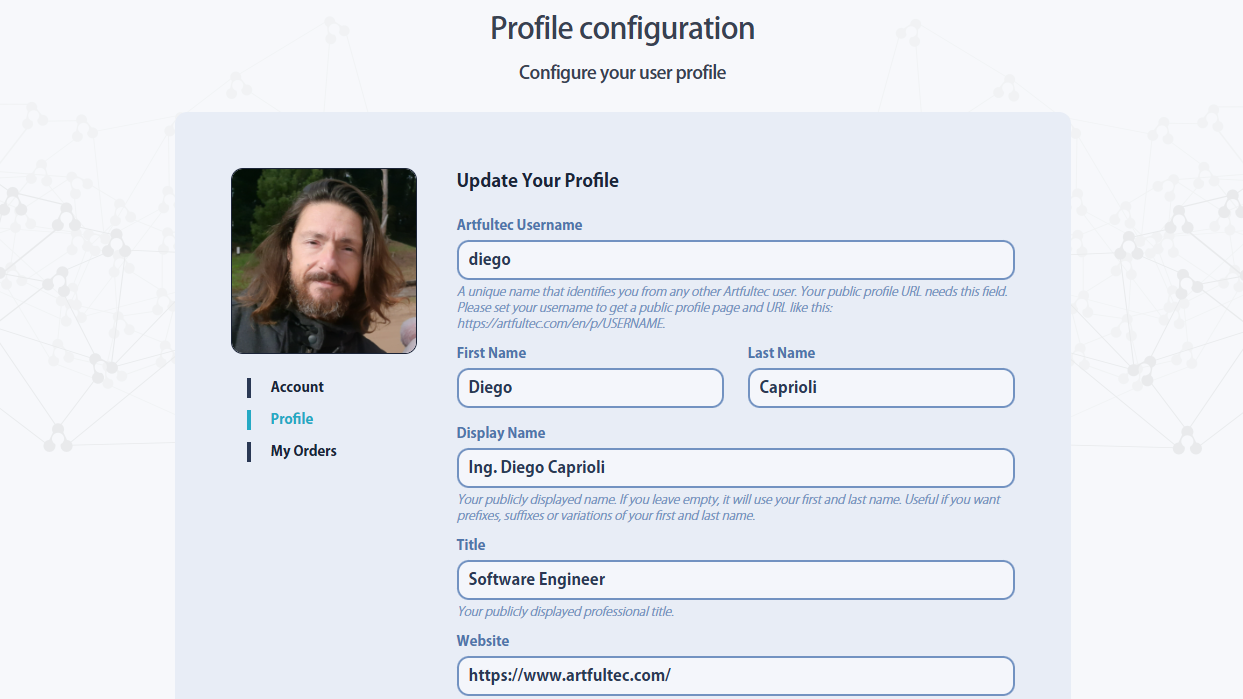
Task: Click the Last Name label
Action: 781,353
